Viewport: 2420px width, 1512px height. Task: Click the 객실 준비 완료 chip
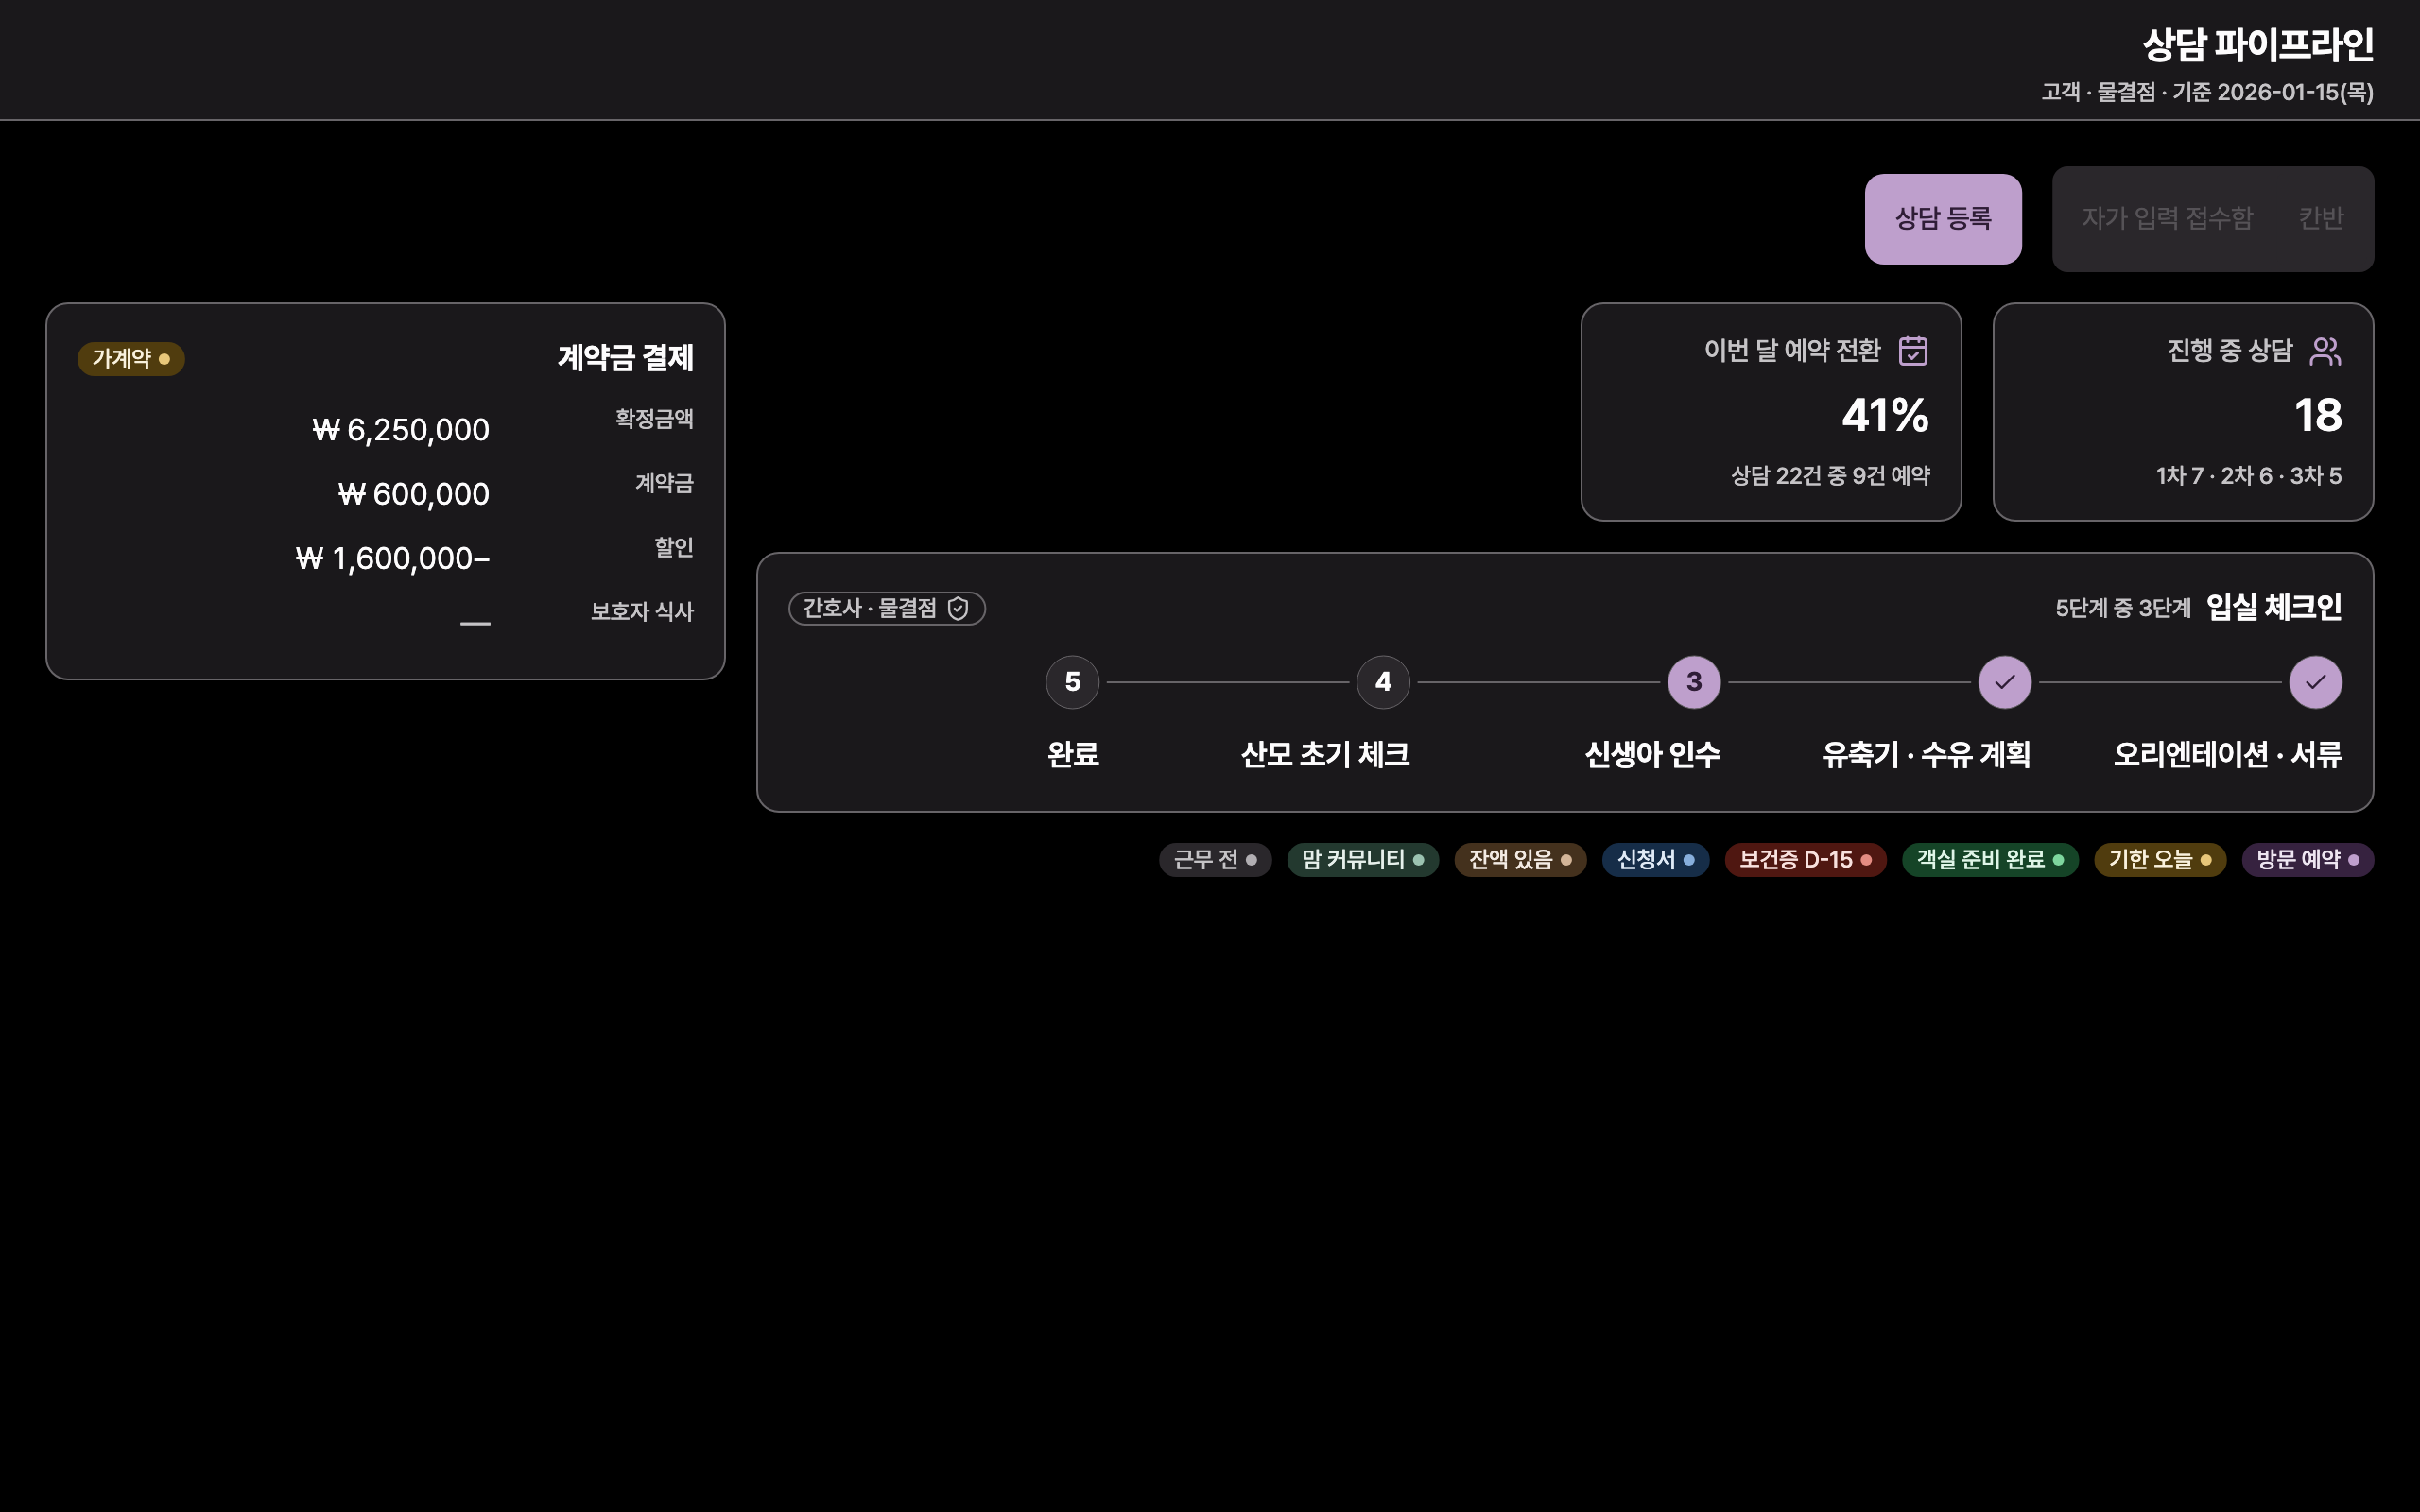(1990, 860)
